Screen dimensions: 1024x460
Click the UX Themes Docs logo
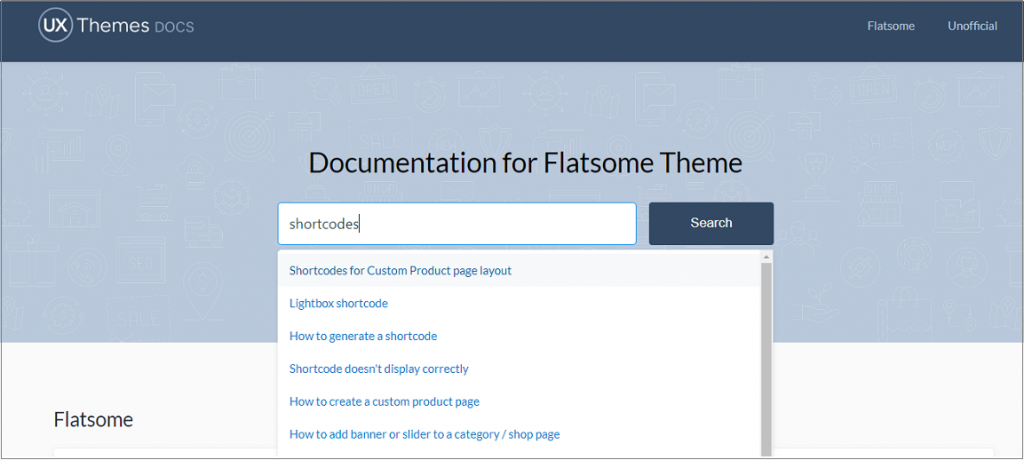[116, 26]
